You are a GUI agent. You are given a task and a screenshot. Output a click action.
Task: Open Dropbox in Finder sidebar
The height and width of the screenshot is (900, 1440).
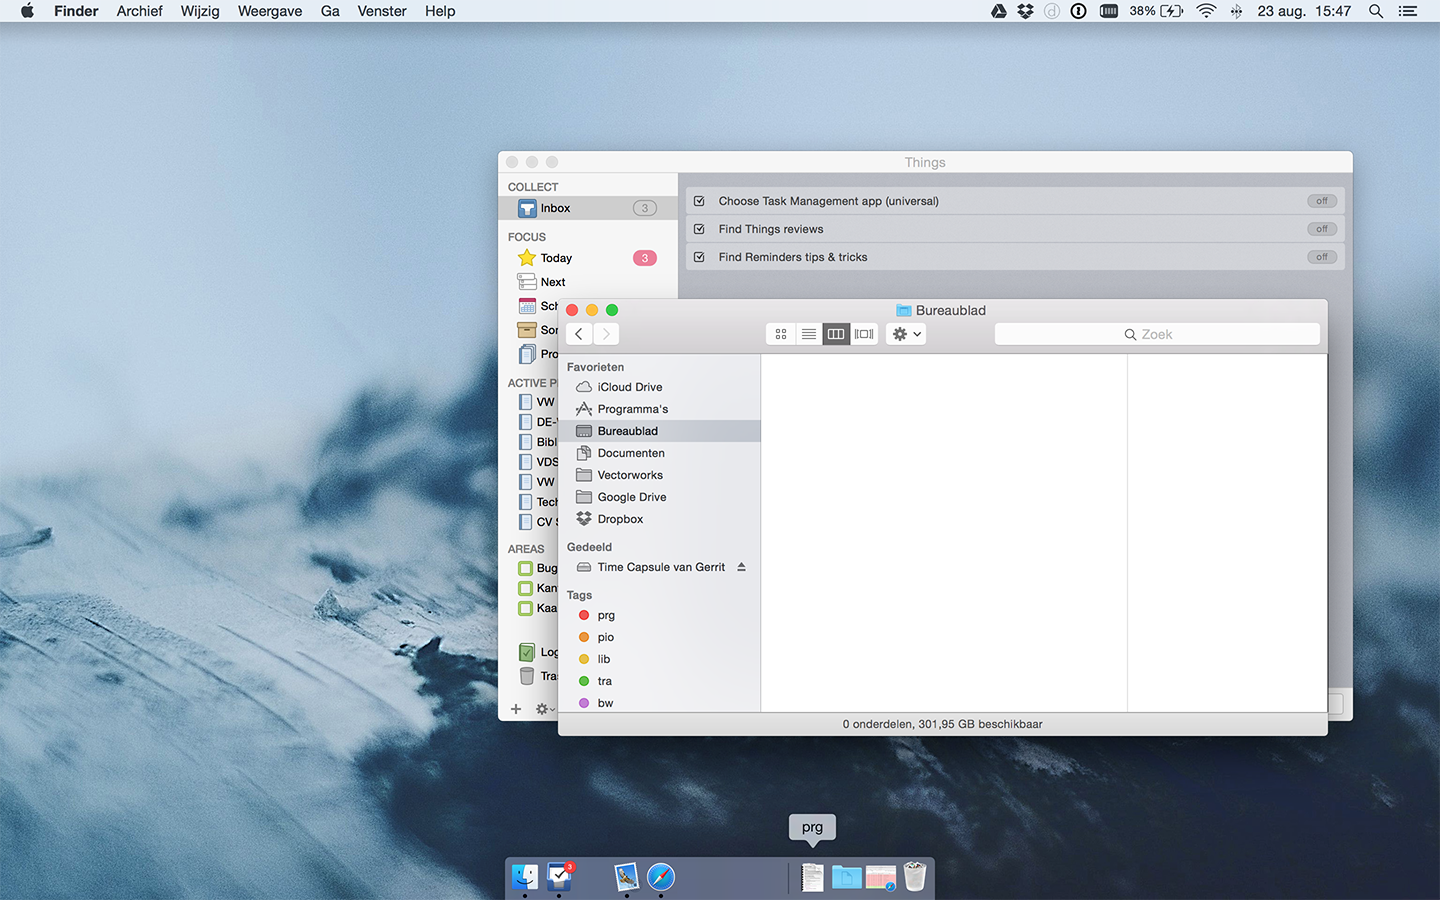(660, 519)
